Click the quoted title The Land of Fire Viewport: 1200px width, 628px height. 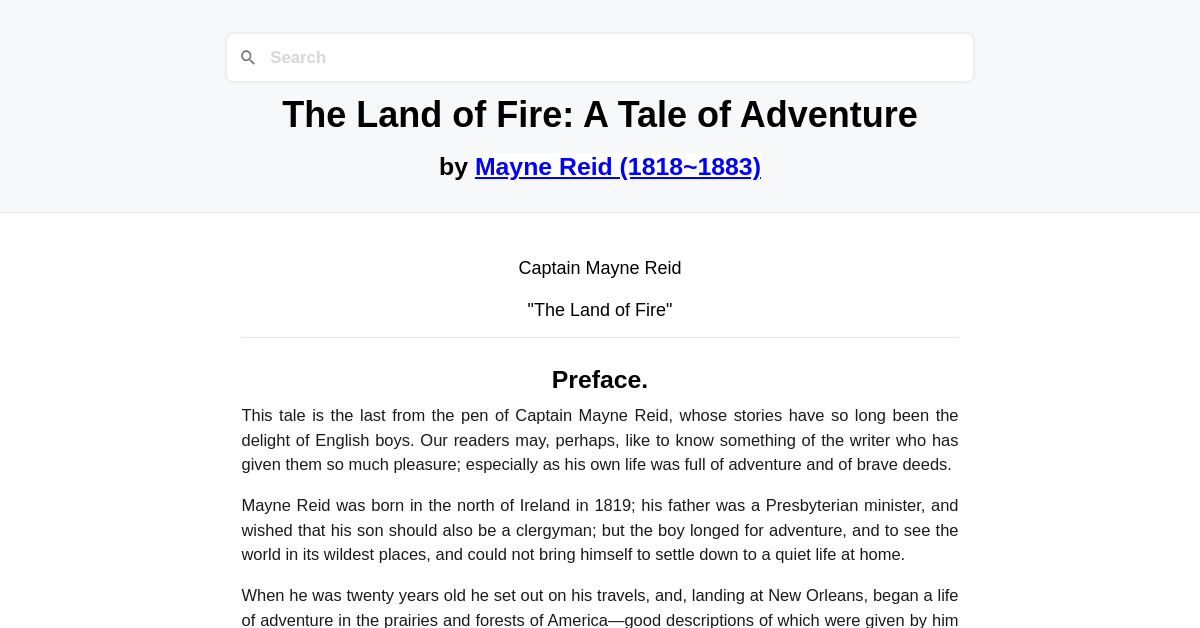pos(600,310)
